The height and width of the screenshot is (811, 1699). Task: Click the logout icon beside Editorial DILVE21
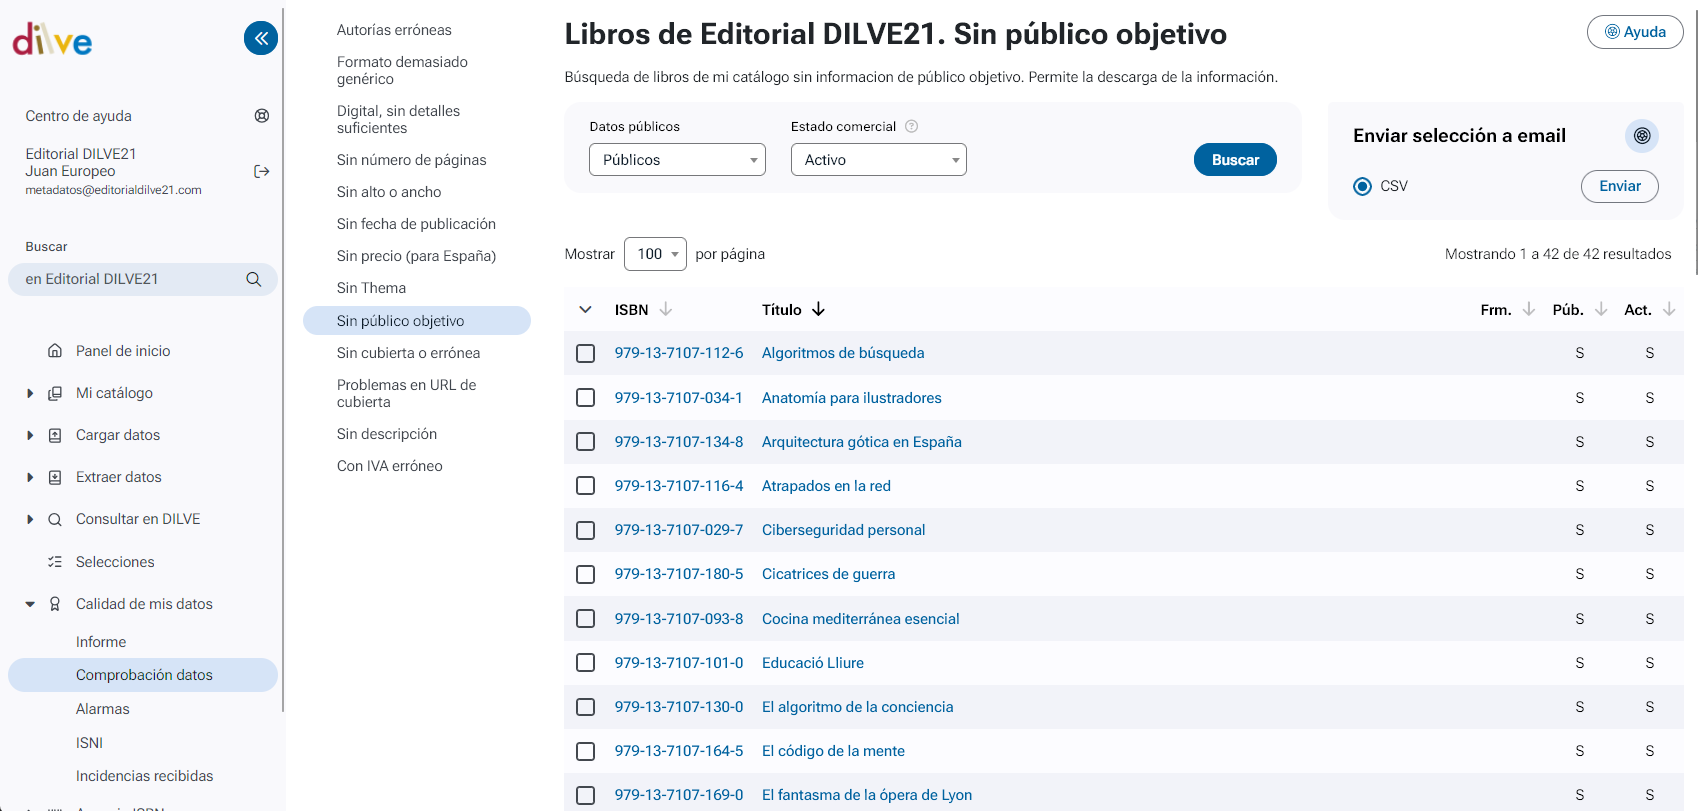click(x=262, y=172)
